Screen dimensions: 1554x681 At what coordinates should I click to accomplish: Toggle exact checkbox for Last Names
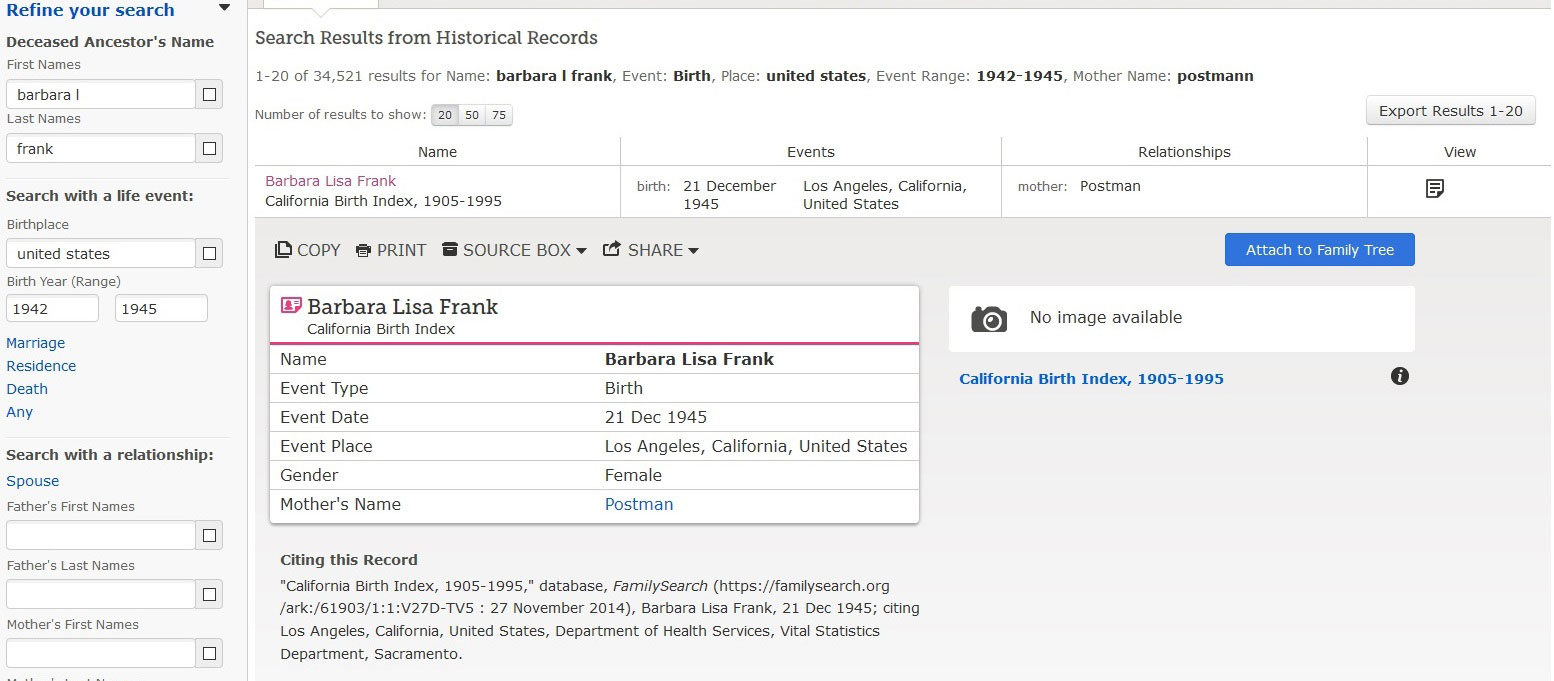pyautogui.click(x=209, y=149)
